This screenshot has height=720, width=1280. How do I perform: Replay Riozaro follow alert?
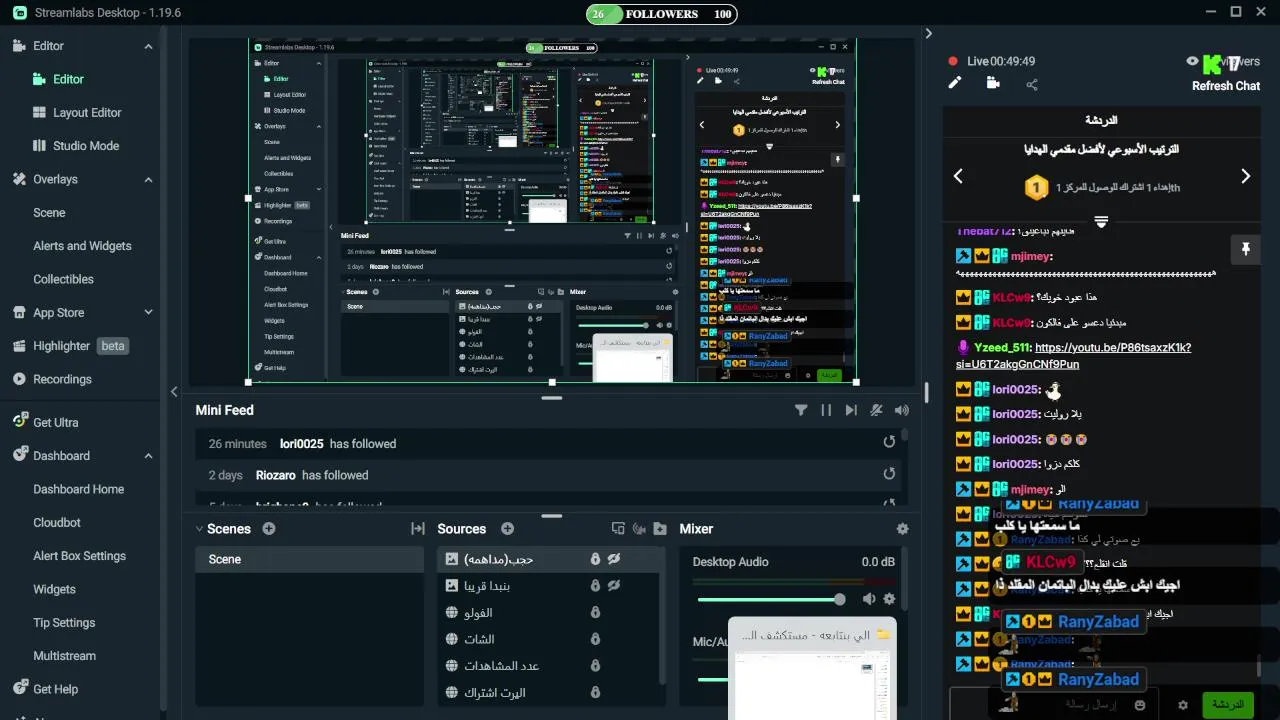[x=889, y=474]
